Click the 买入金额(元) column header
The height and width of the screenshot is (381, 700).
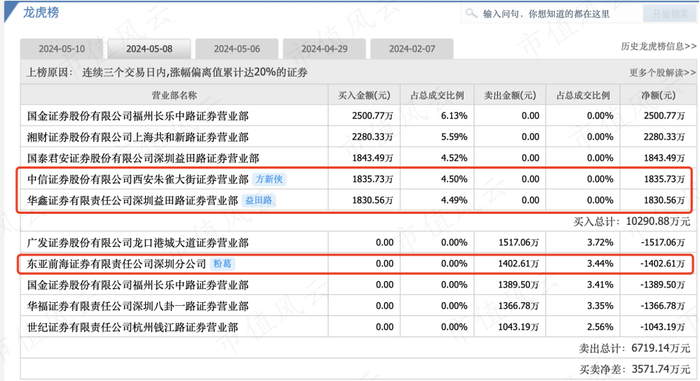click(x=364, y=95)
